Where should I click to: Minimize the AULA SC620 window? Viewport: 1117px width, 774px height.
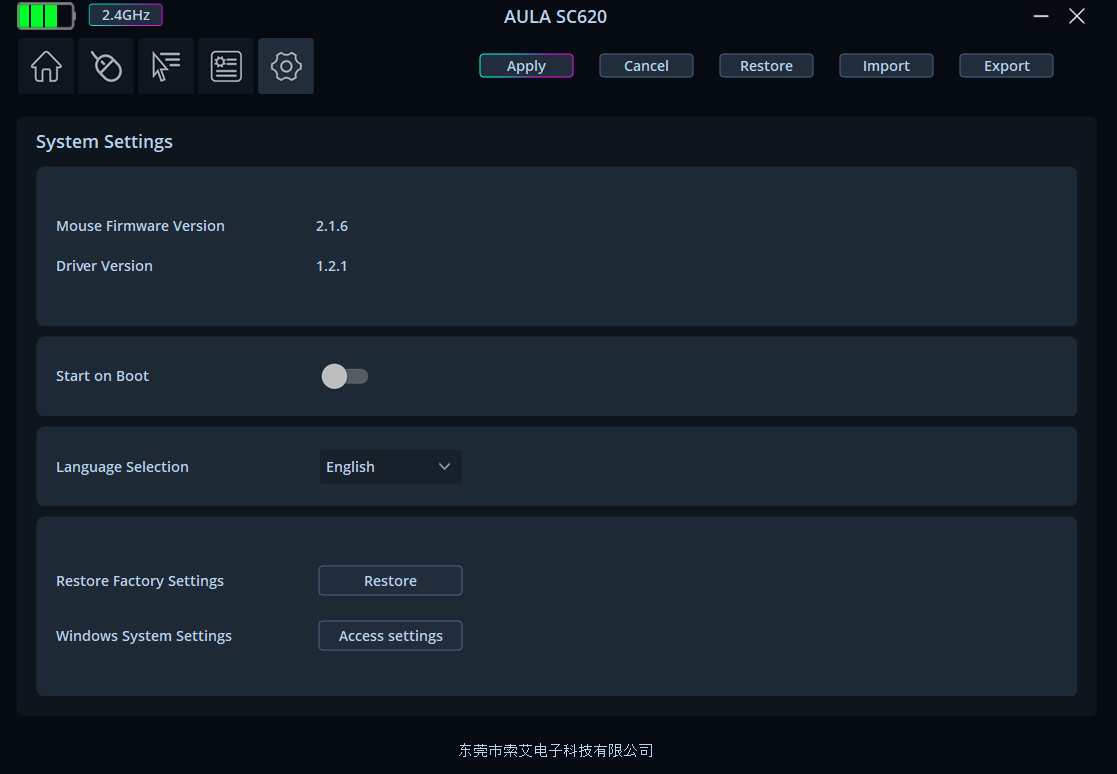pyautogui.click(x=1041, y=16)
